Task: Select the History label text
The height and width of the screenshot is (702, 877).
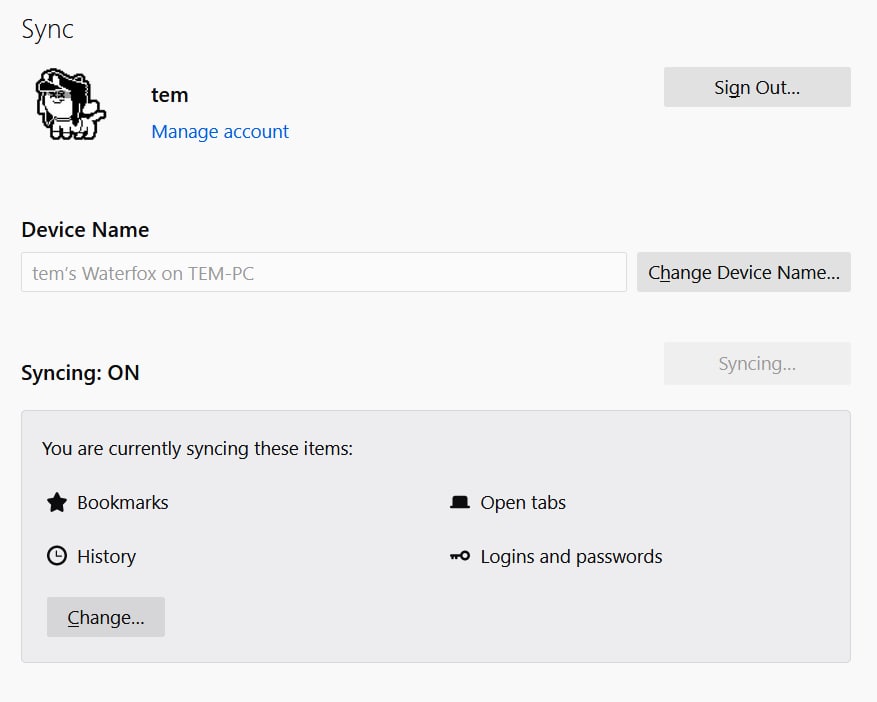Action: tap(106, 557)
